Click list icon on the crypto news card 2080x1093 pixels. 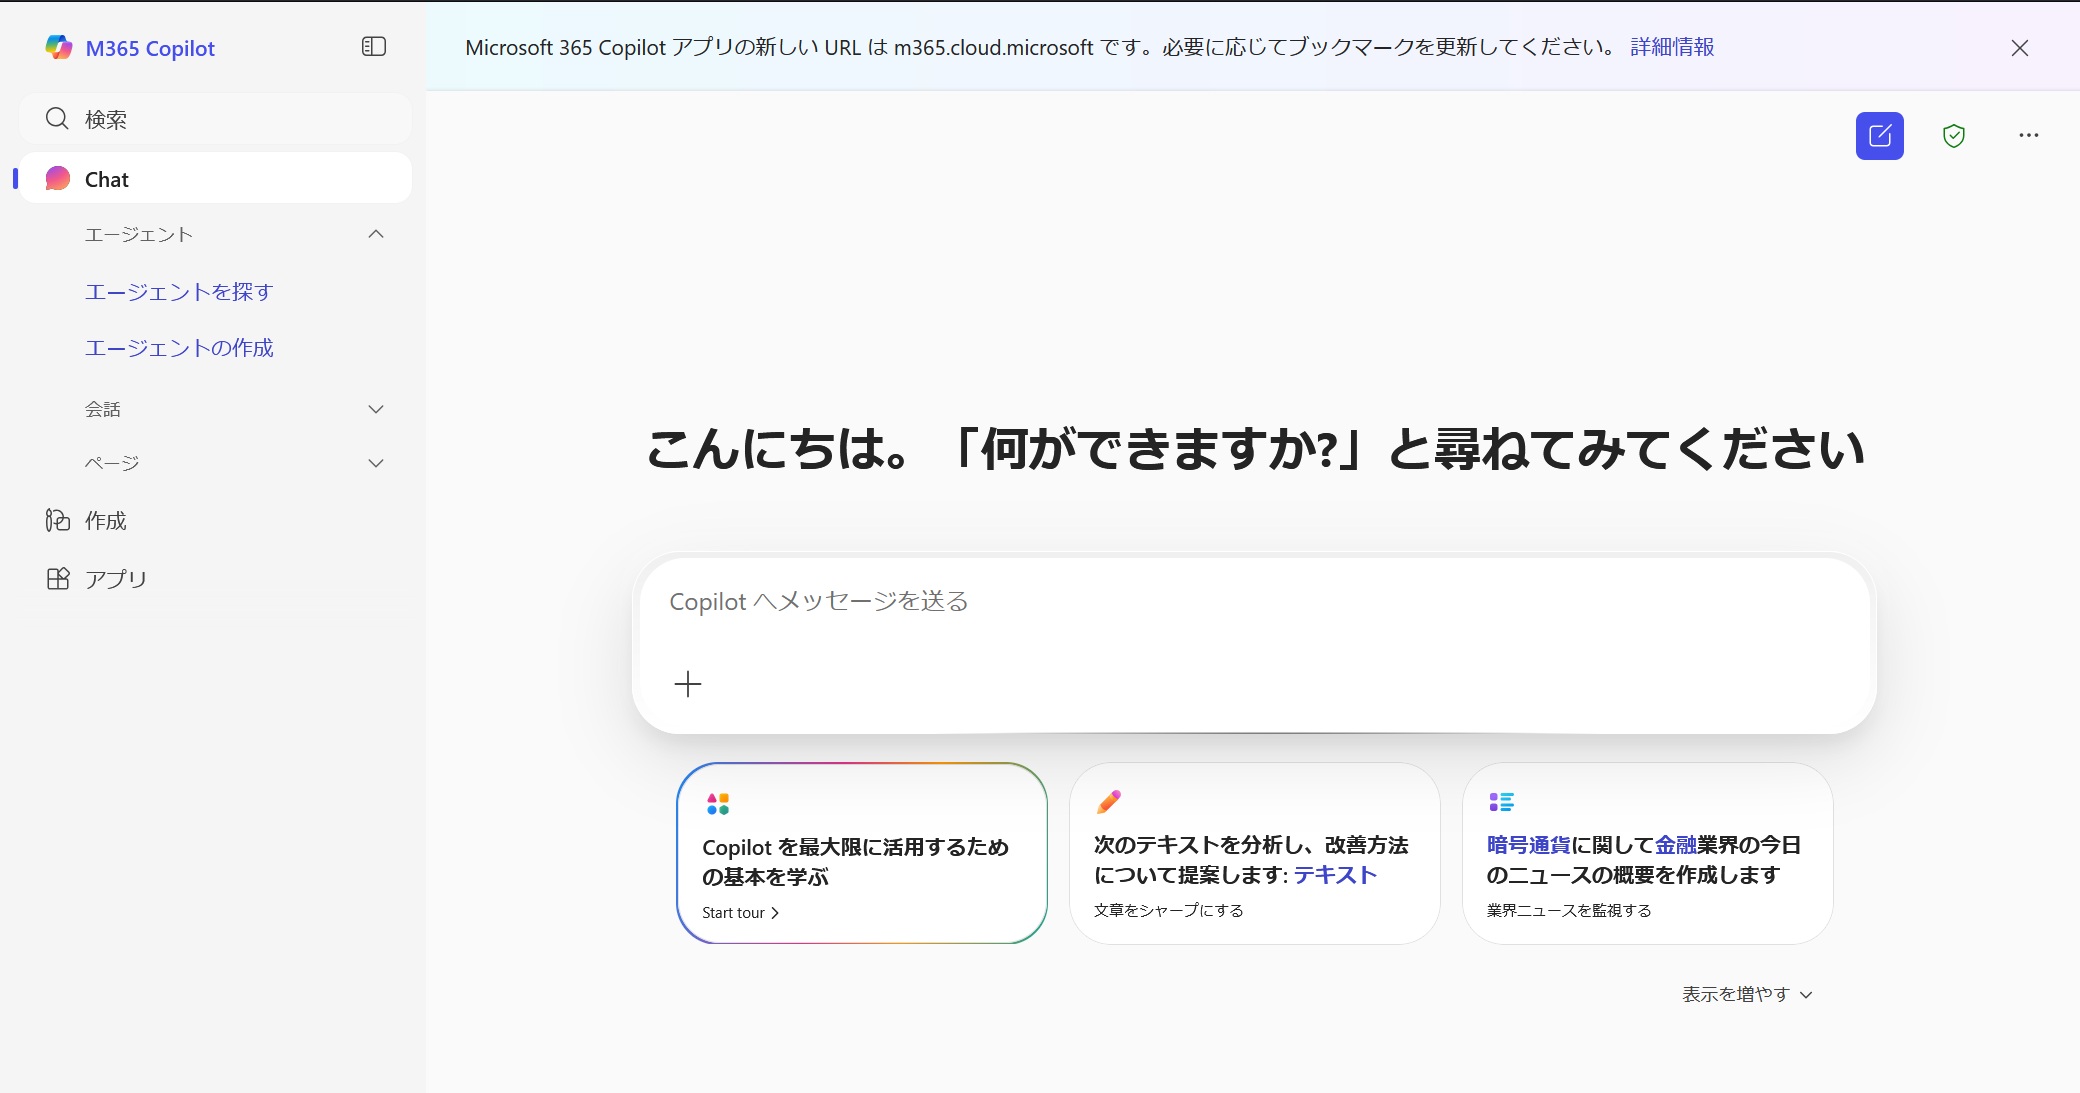[x=1501, y=802]
